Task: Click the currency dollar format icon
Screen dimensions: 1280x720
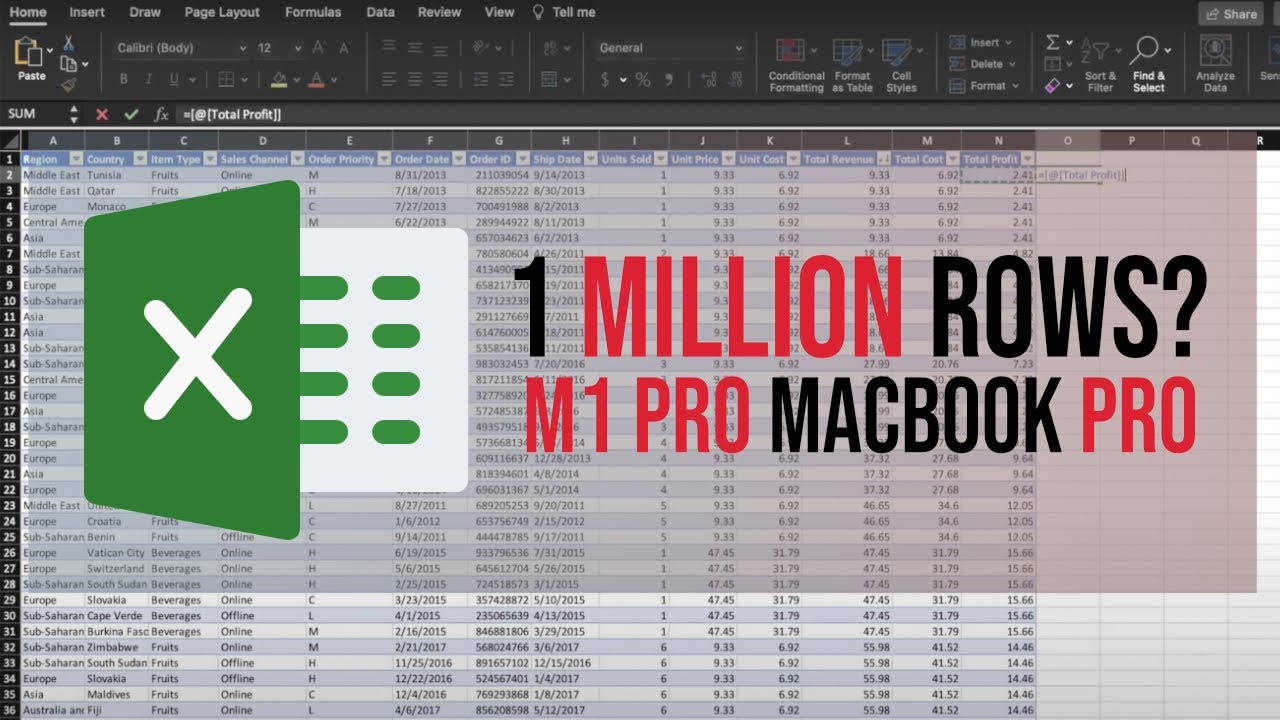Action: click(x=606, y=80)
